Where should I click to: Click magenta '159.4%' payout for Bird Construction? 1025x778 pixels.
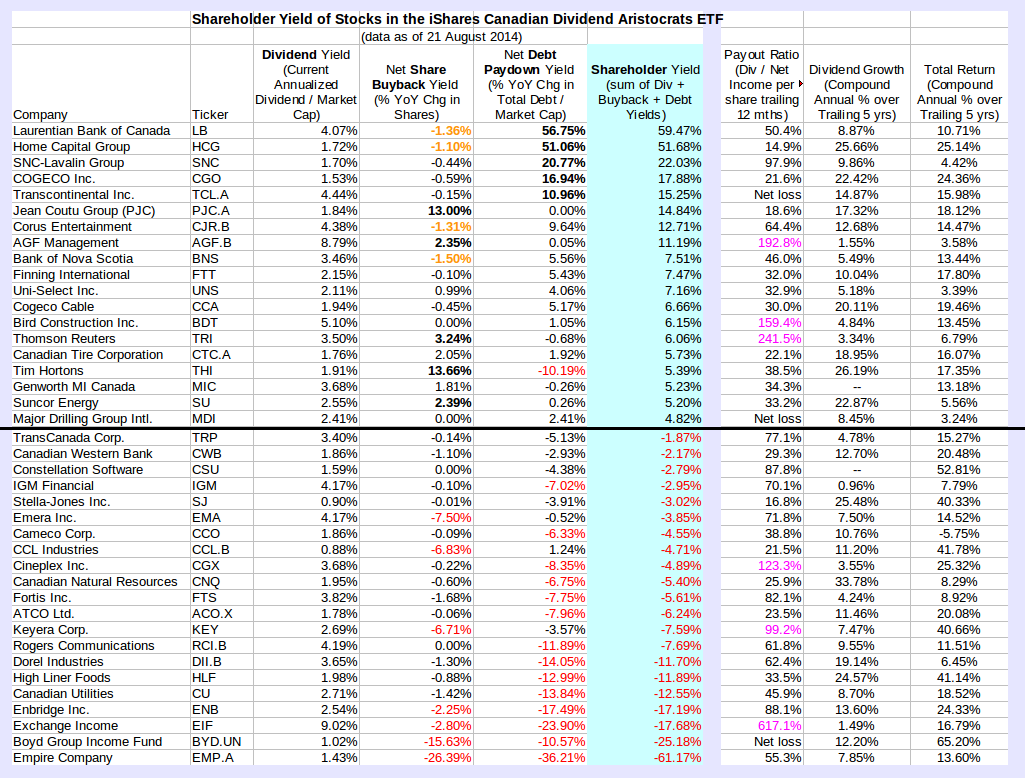[x=779, y=323]
